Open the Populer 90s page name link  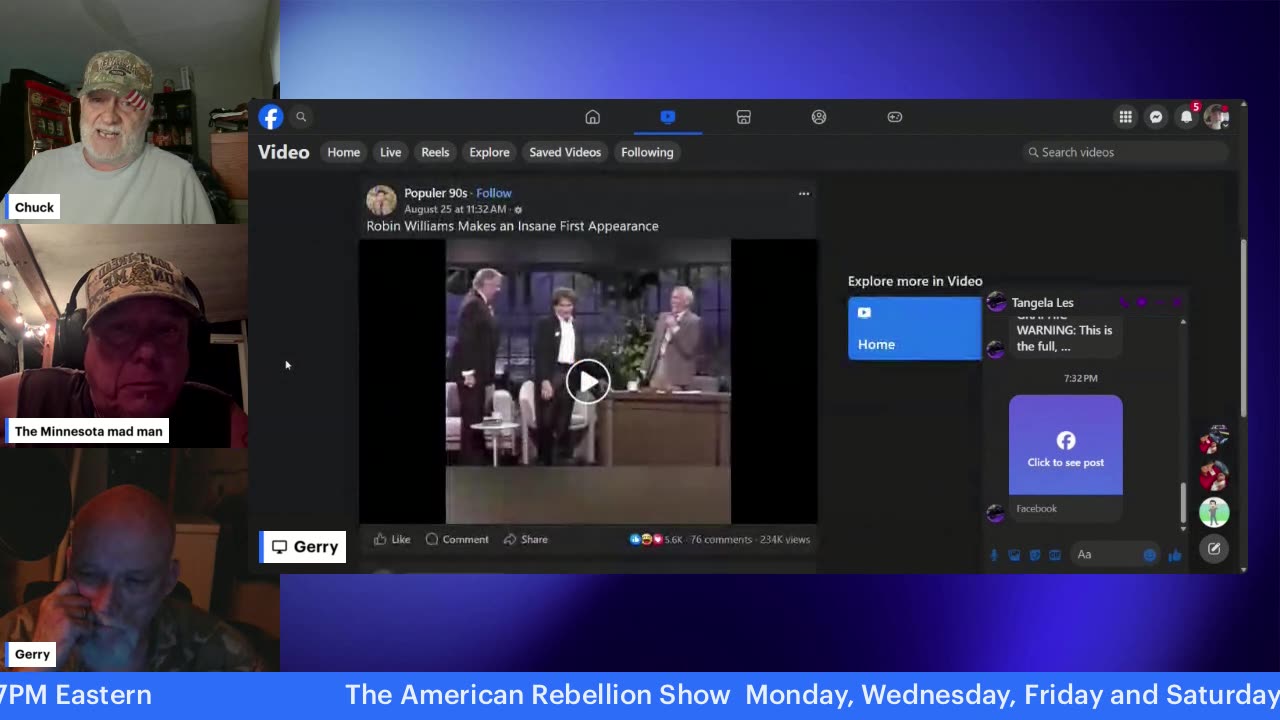coord(435,193)
